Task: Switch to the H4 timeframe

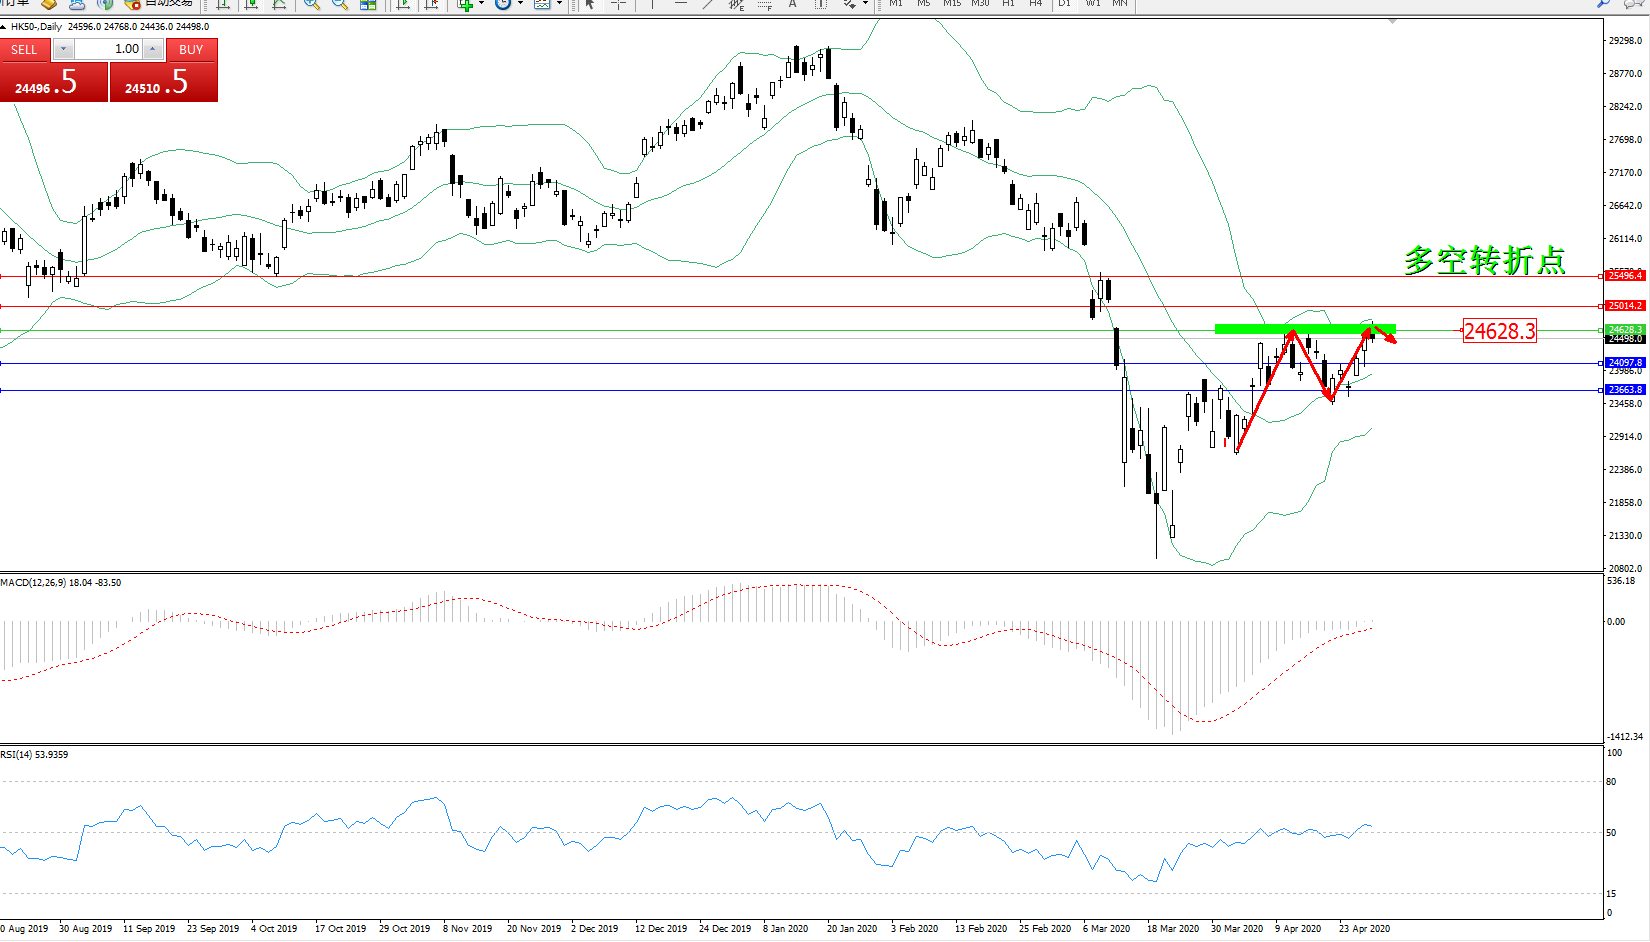Action: [x=1035, y=4]
